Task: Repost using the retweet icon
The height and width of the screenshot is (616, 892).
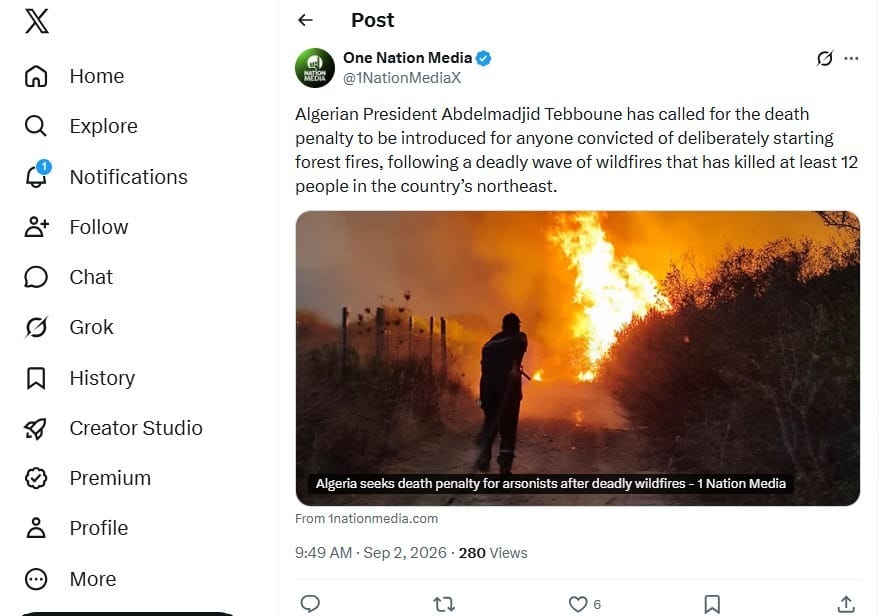Action: 444,603
